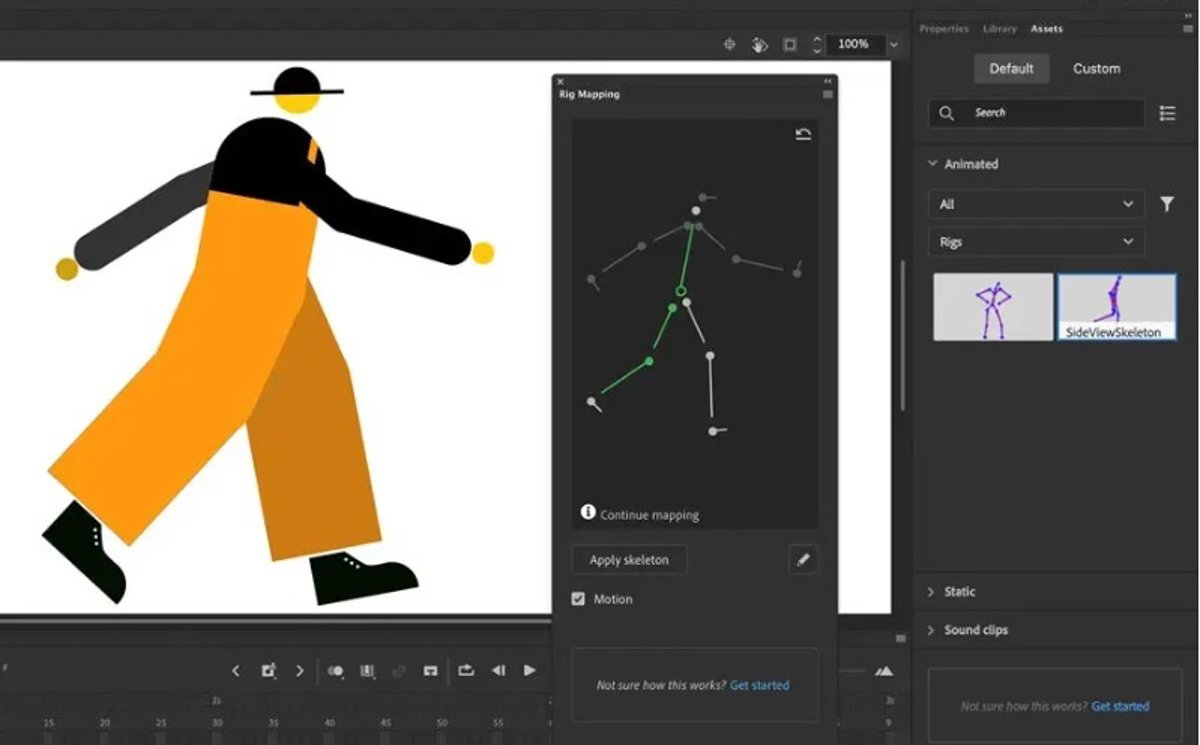Screen dimensions: 1200x745
Task: Click Get started link in Rig Mapping
Action: [x=759, y=685]
